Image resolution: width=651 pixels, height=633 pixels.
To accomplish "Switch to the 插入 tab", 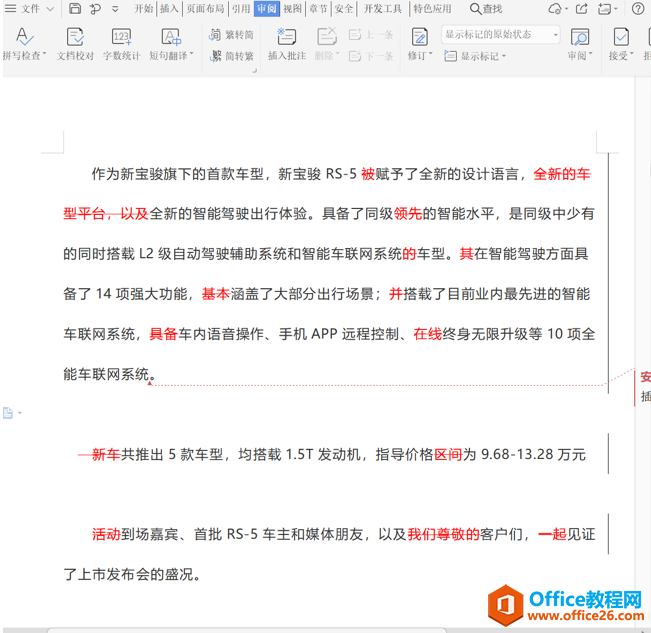I will pos(169,8).
